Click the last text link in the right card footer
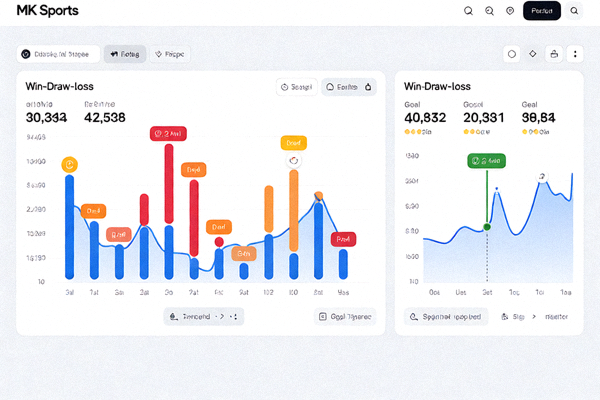 (x=556, y=317)
